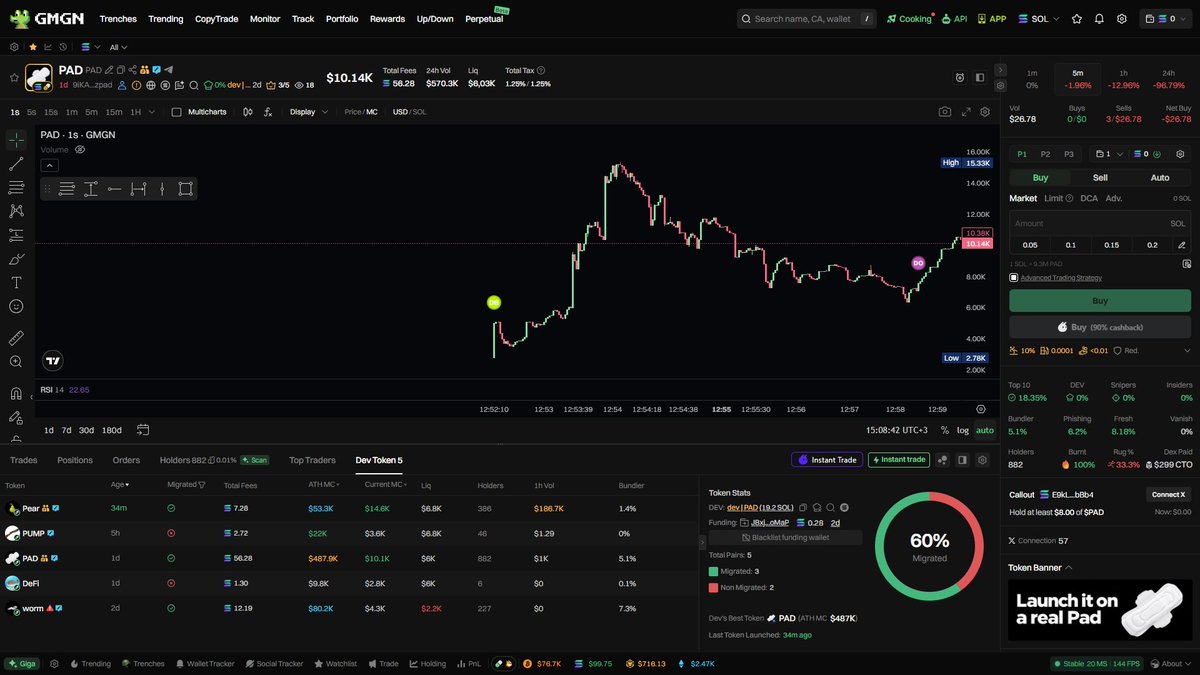Expand the wallet balance dropdown
Screen dimensions: 1200x675
(1166, 19)
